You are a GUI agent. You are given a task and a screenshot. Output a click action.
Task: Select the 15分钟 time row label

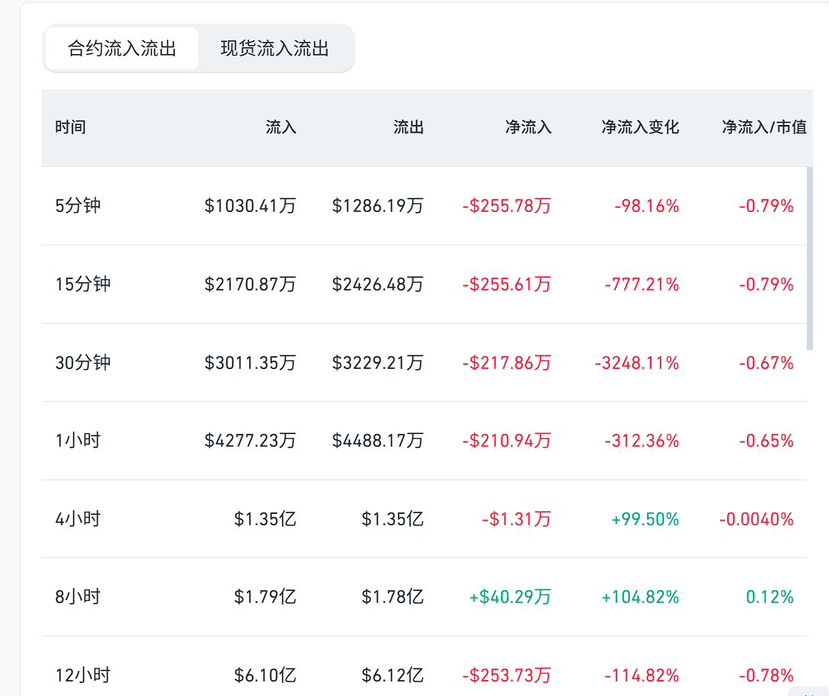click(82, 284)
